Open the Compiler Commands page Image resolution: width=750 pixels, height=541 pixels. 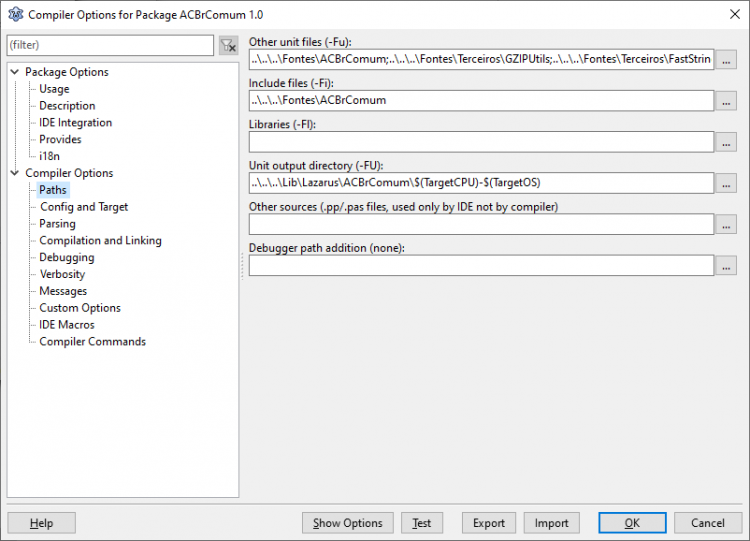pos(92,342)
